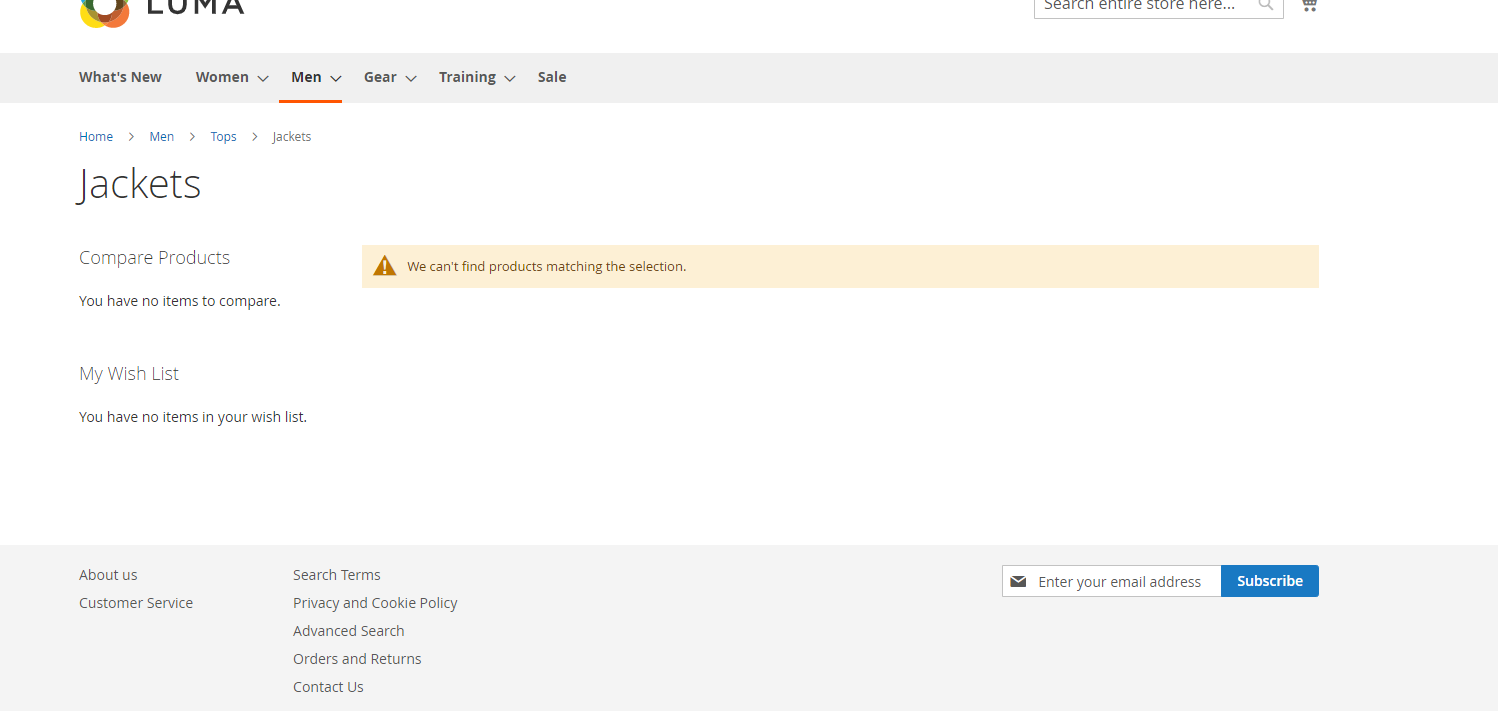Open the Advanced Search page
Screen dimensions: 1498x711
[348, 630]
